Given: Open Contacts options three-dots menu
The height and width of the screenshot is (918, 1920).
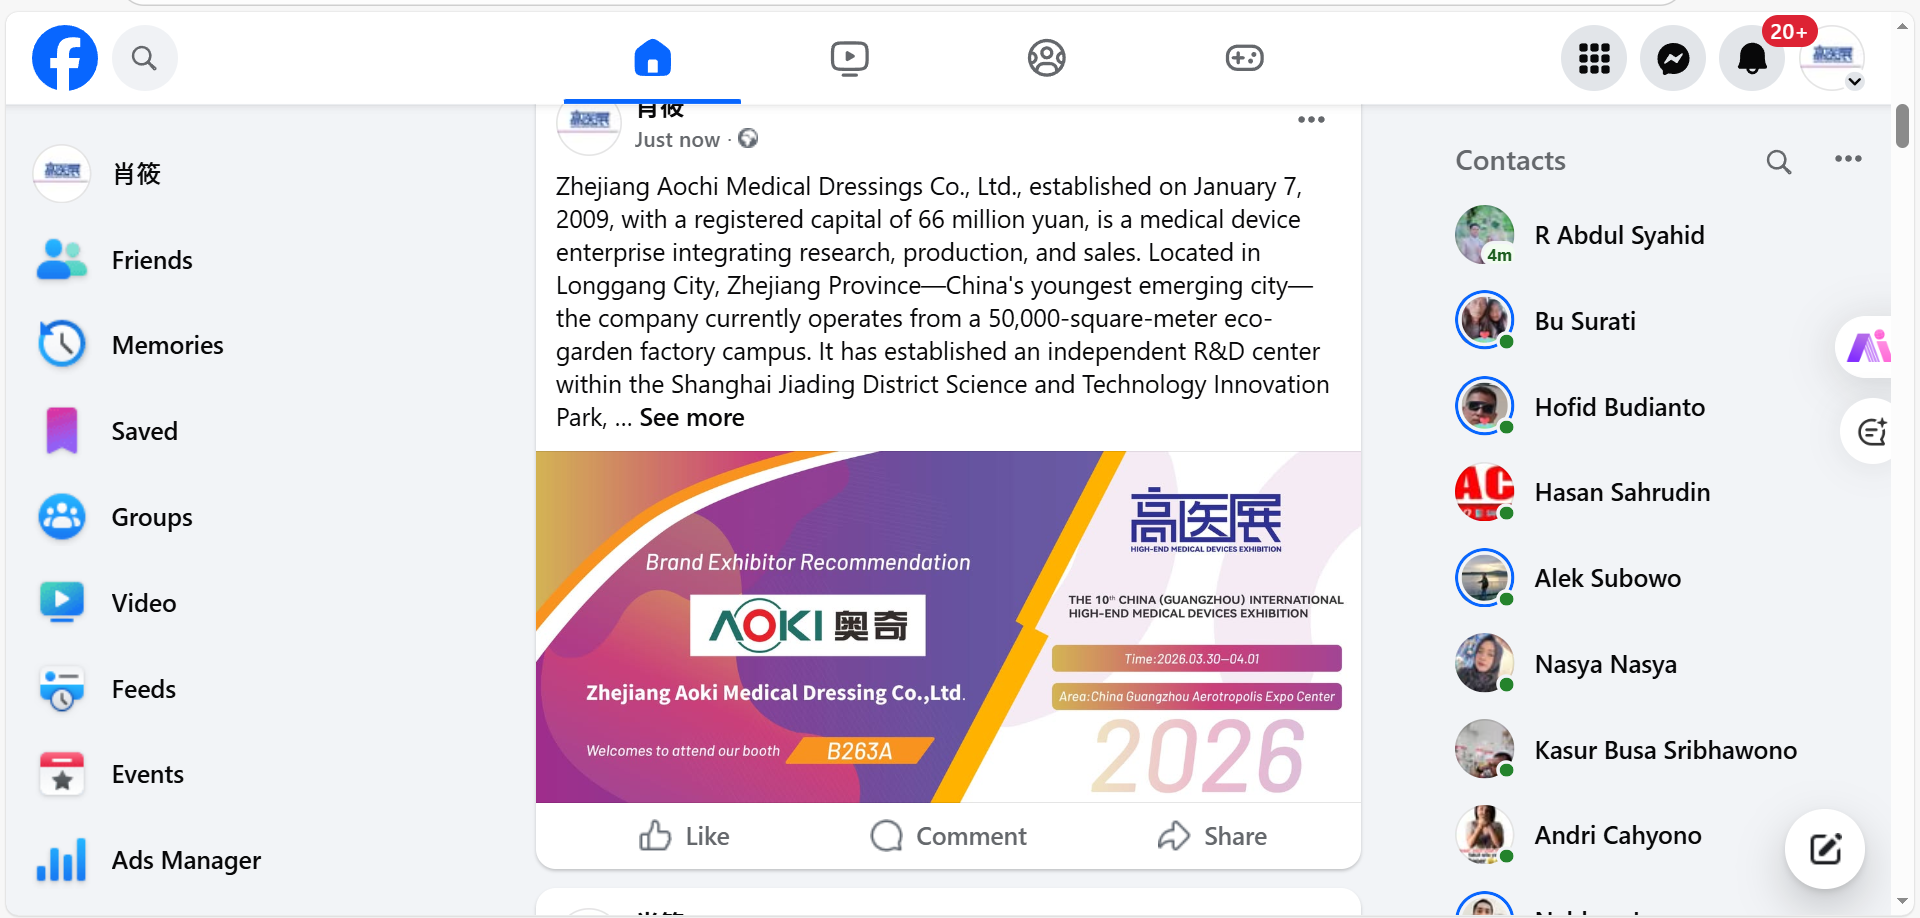Looking at the screenshot, I should click(x=1848, y=159).
